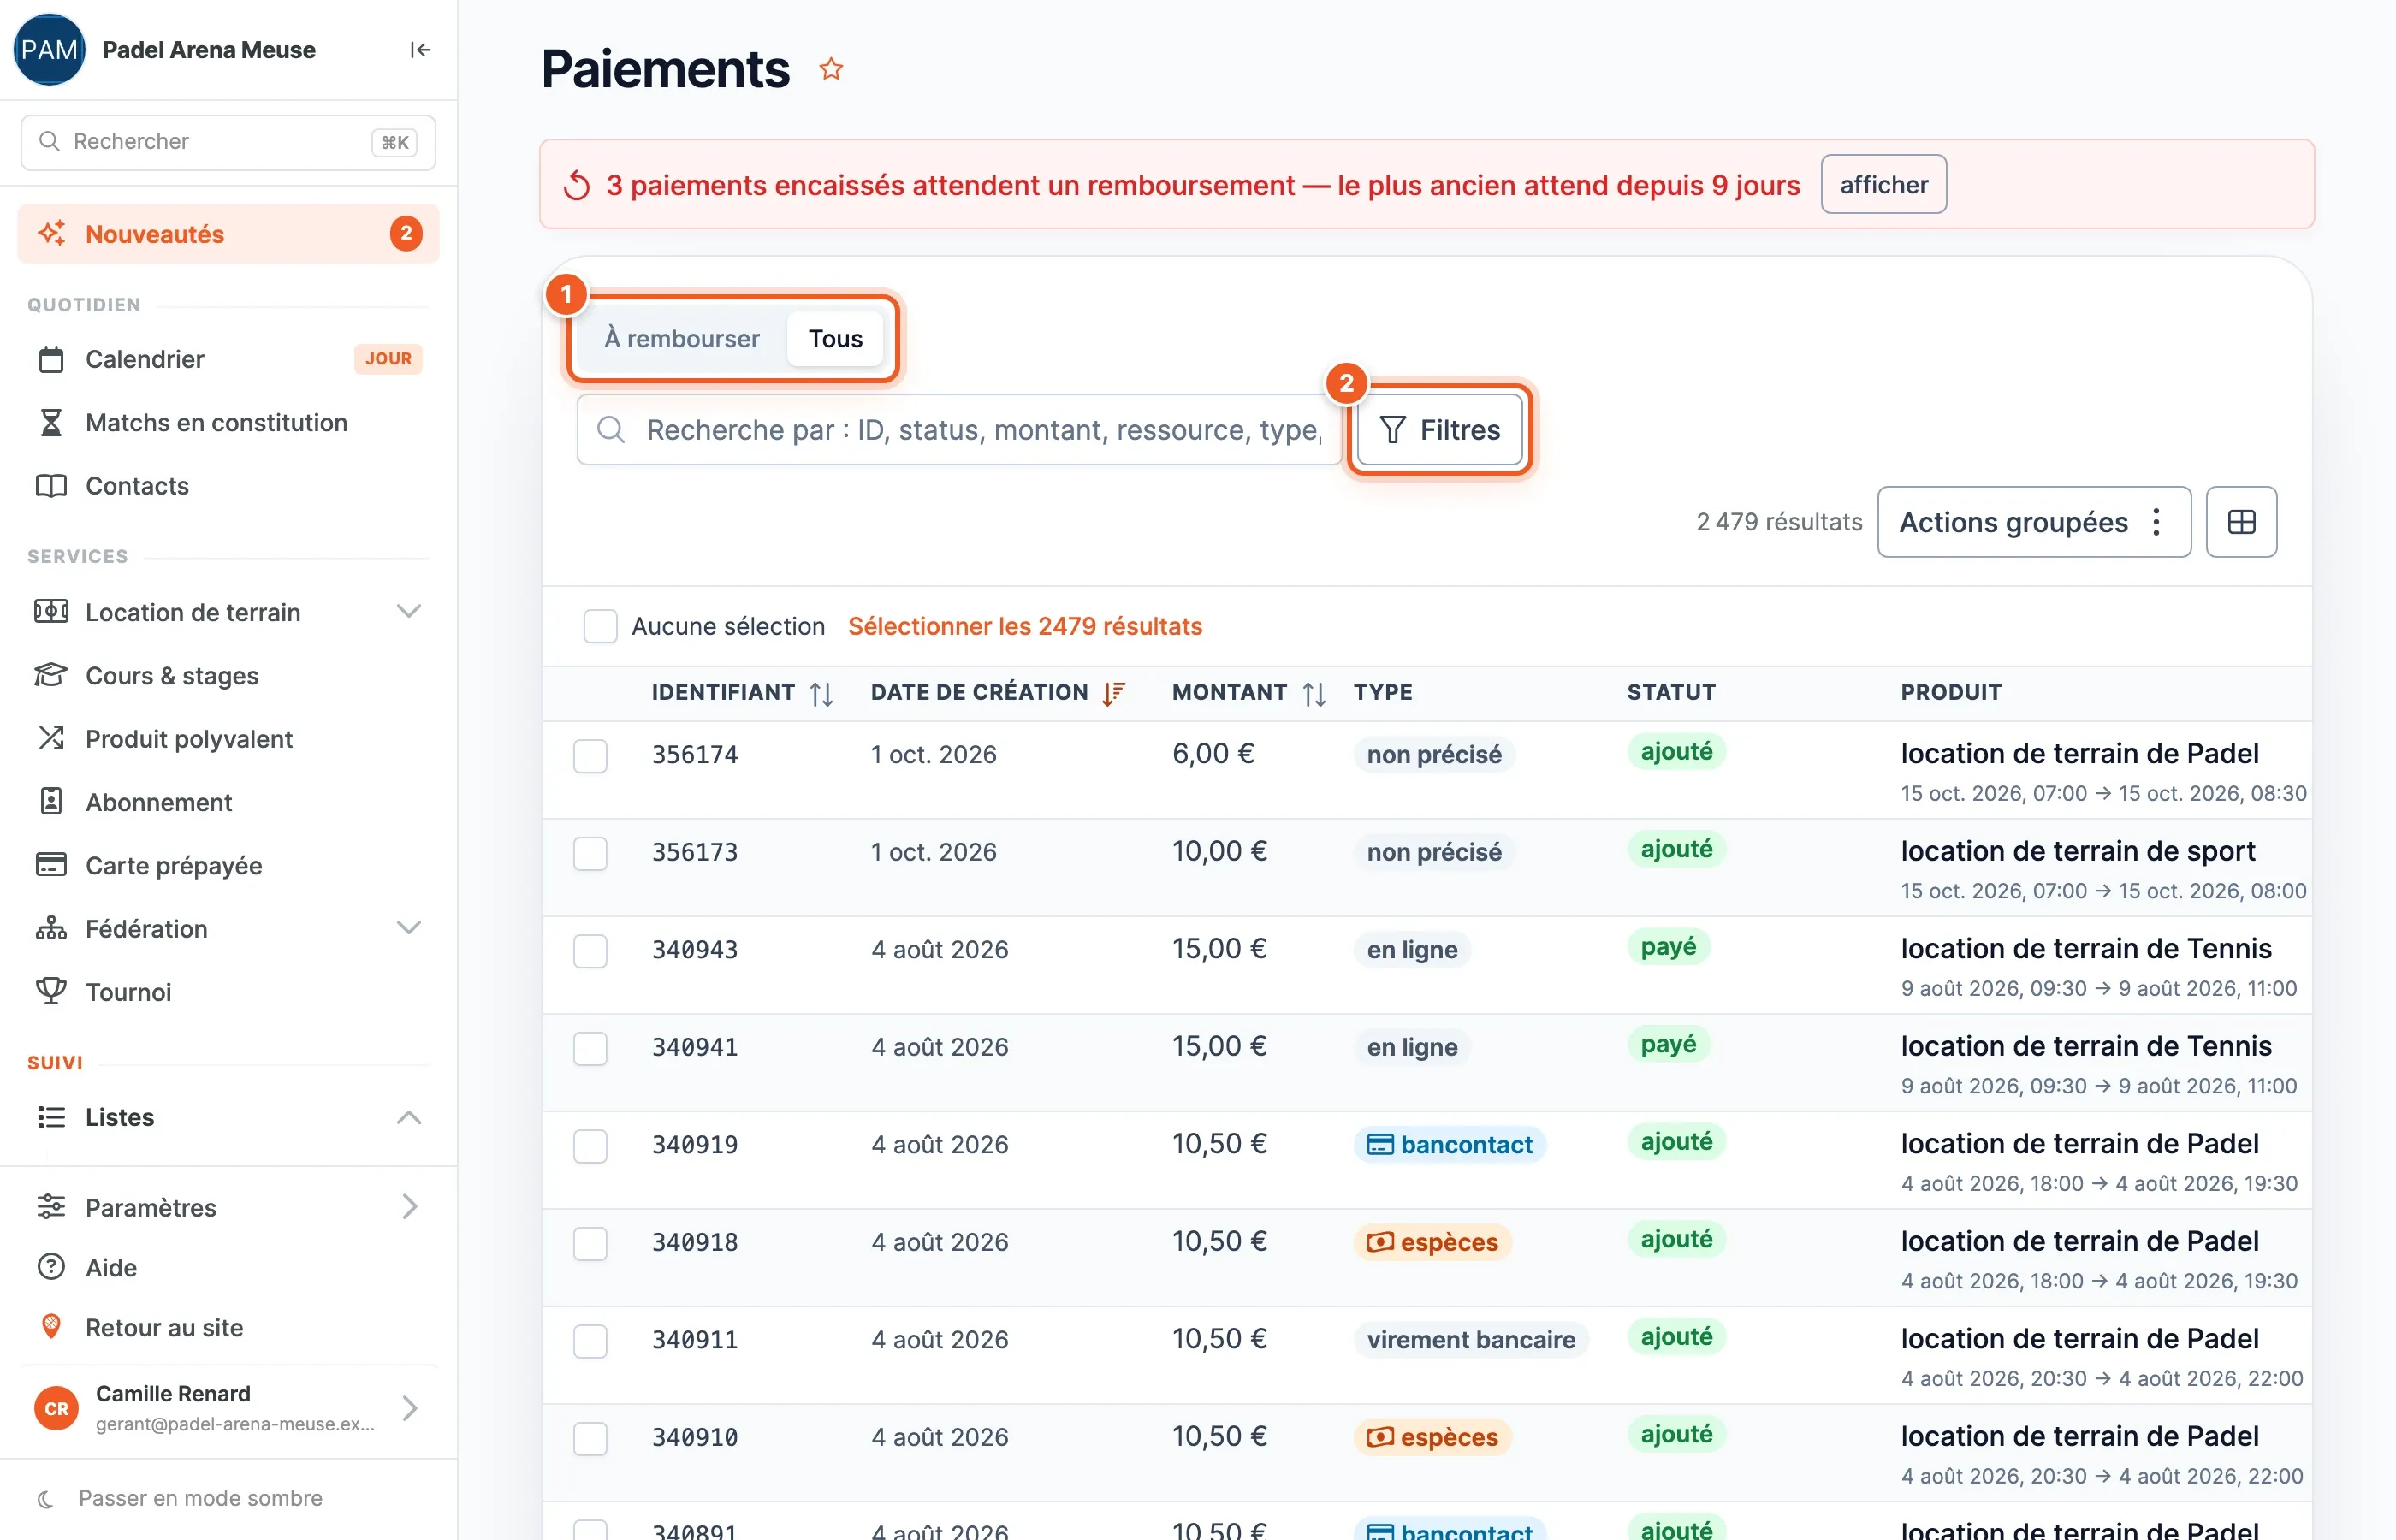
Task: Check the row for payment 340943
Action: pyautogui.click(x=590, y=951)
